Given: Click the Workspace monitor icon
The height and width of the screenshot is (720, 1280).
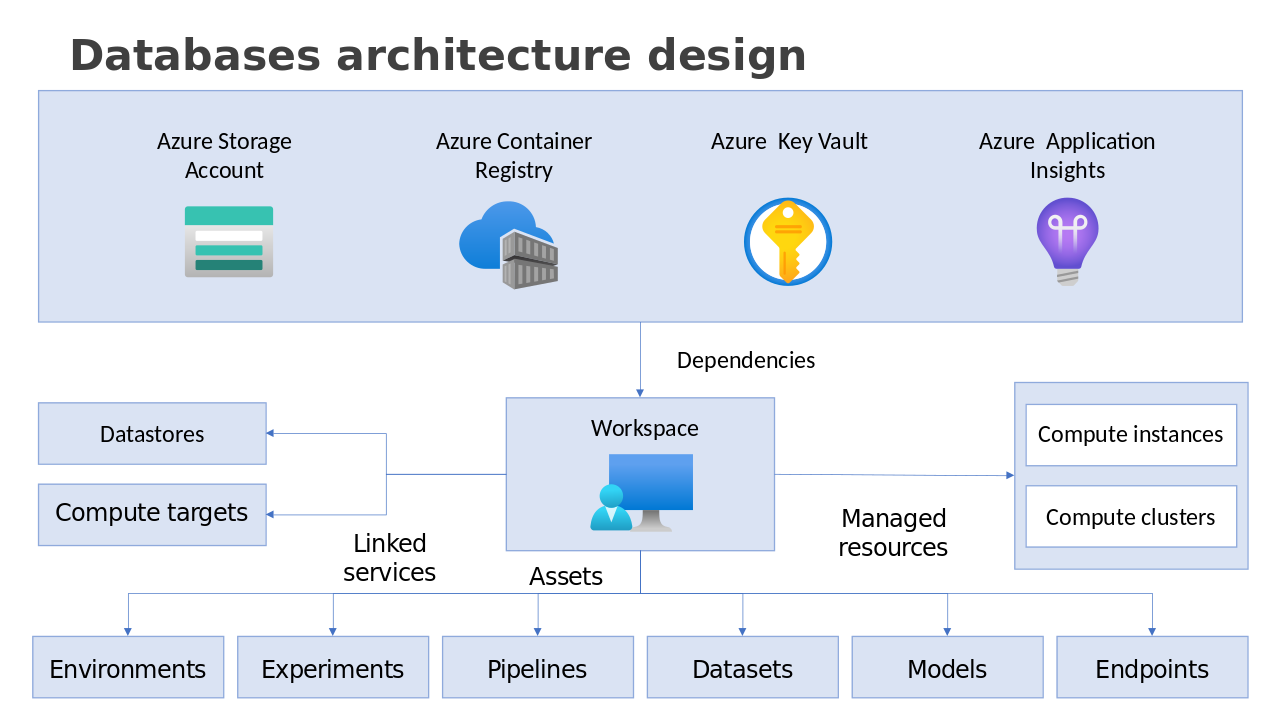Looking at the screenshot, I should click(641, 492).
